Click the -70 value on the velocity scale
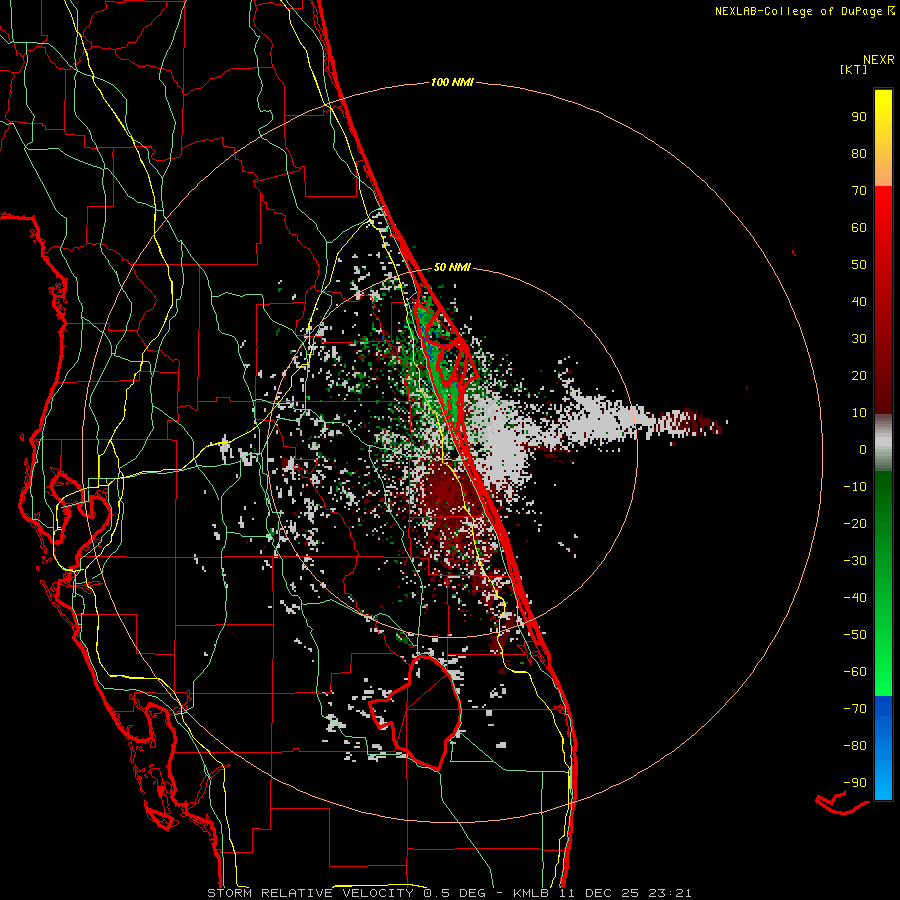The image size is (900, 900). pos(855,708)
